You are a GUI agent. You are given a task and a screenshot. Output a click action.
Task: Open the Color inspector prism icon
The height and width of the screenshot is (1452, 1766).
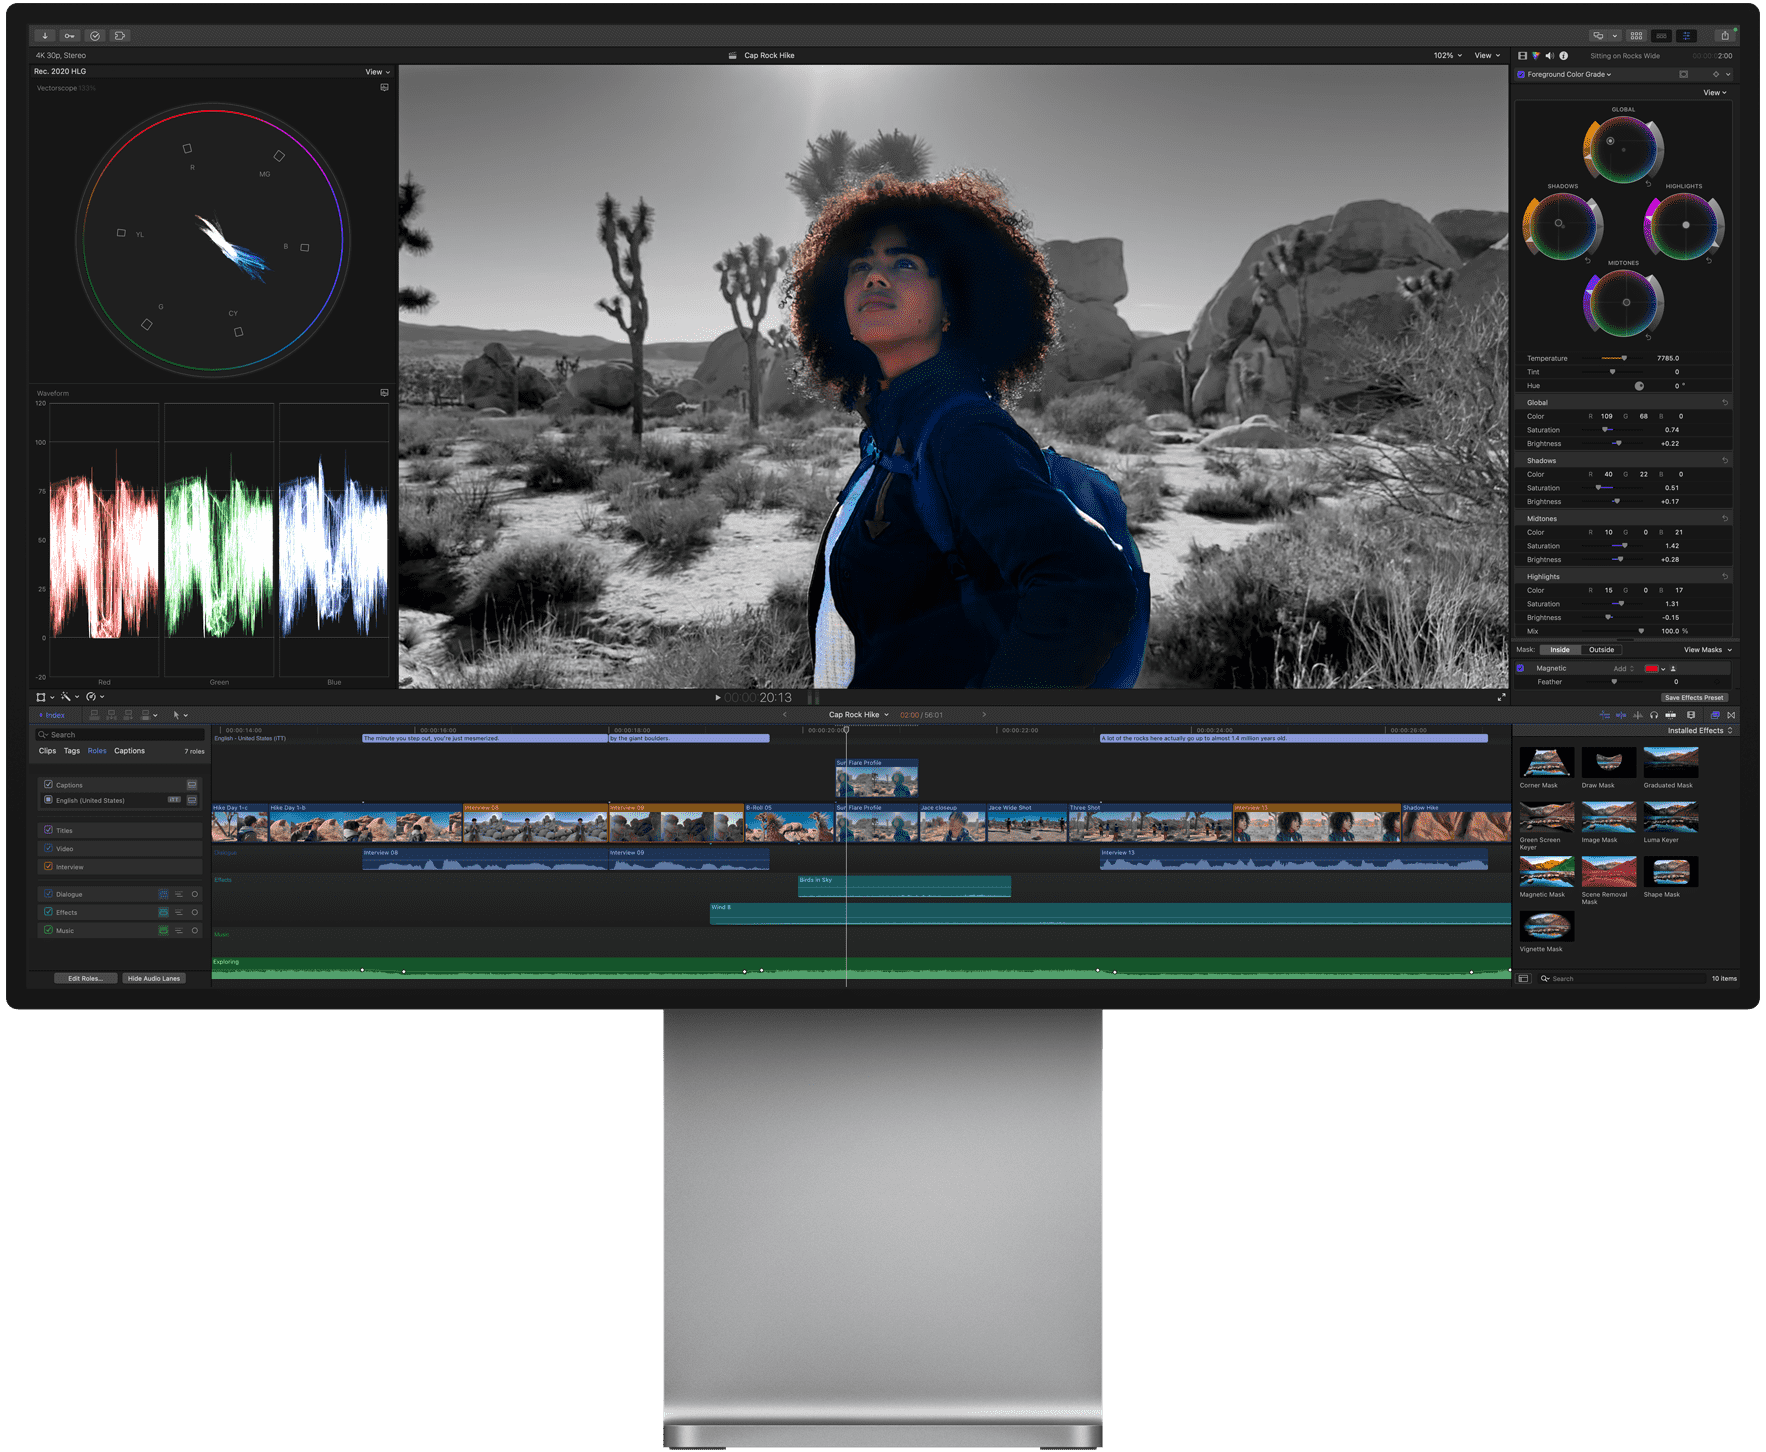pyautogui.click(x=1536, y=56)
